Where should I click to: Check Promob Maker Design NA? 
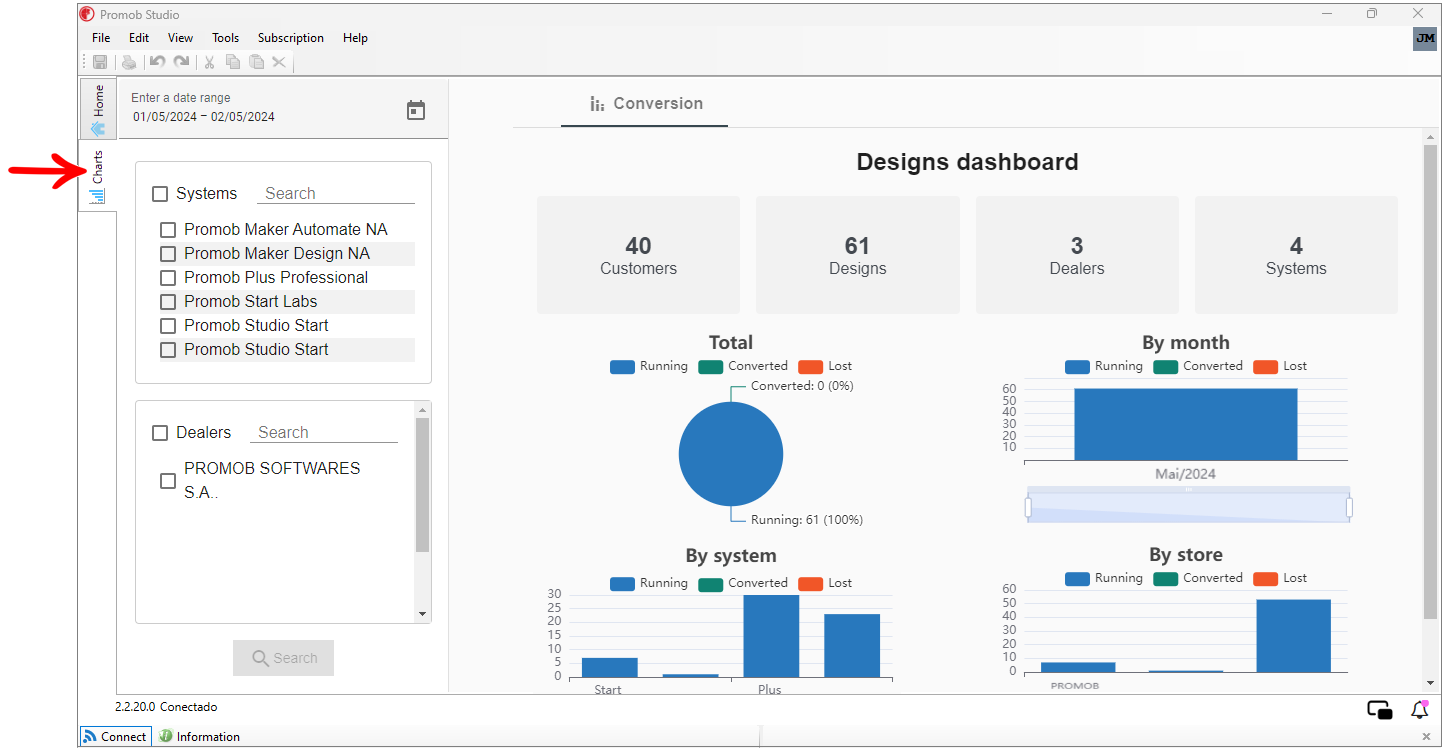pyautogui.click(x=168, y=254)
